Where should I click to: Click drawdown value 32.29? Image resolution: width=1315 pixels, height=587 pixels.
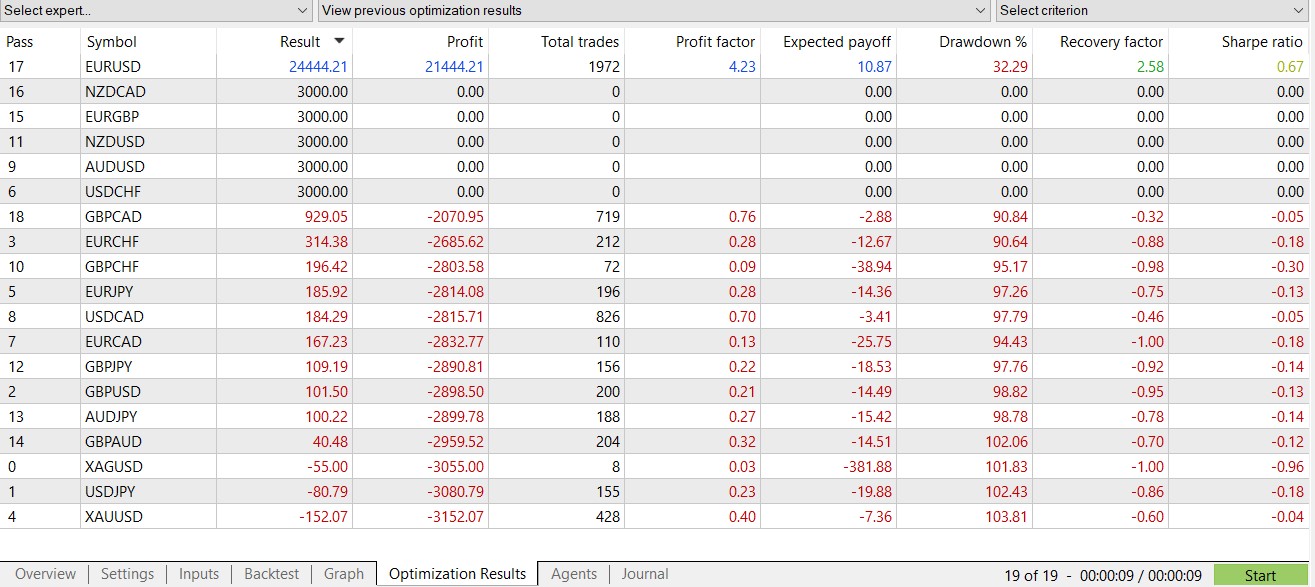tap(1010, 67)
